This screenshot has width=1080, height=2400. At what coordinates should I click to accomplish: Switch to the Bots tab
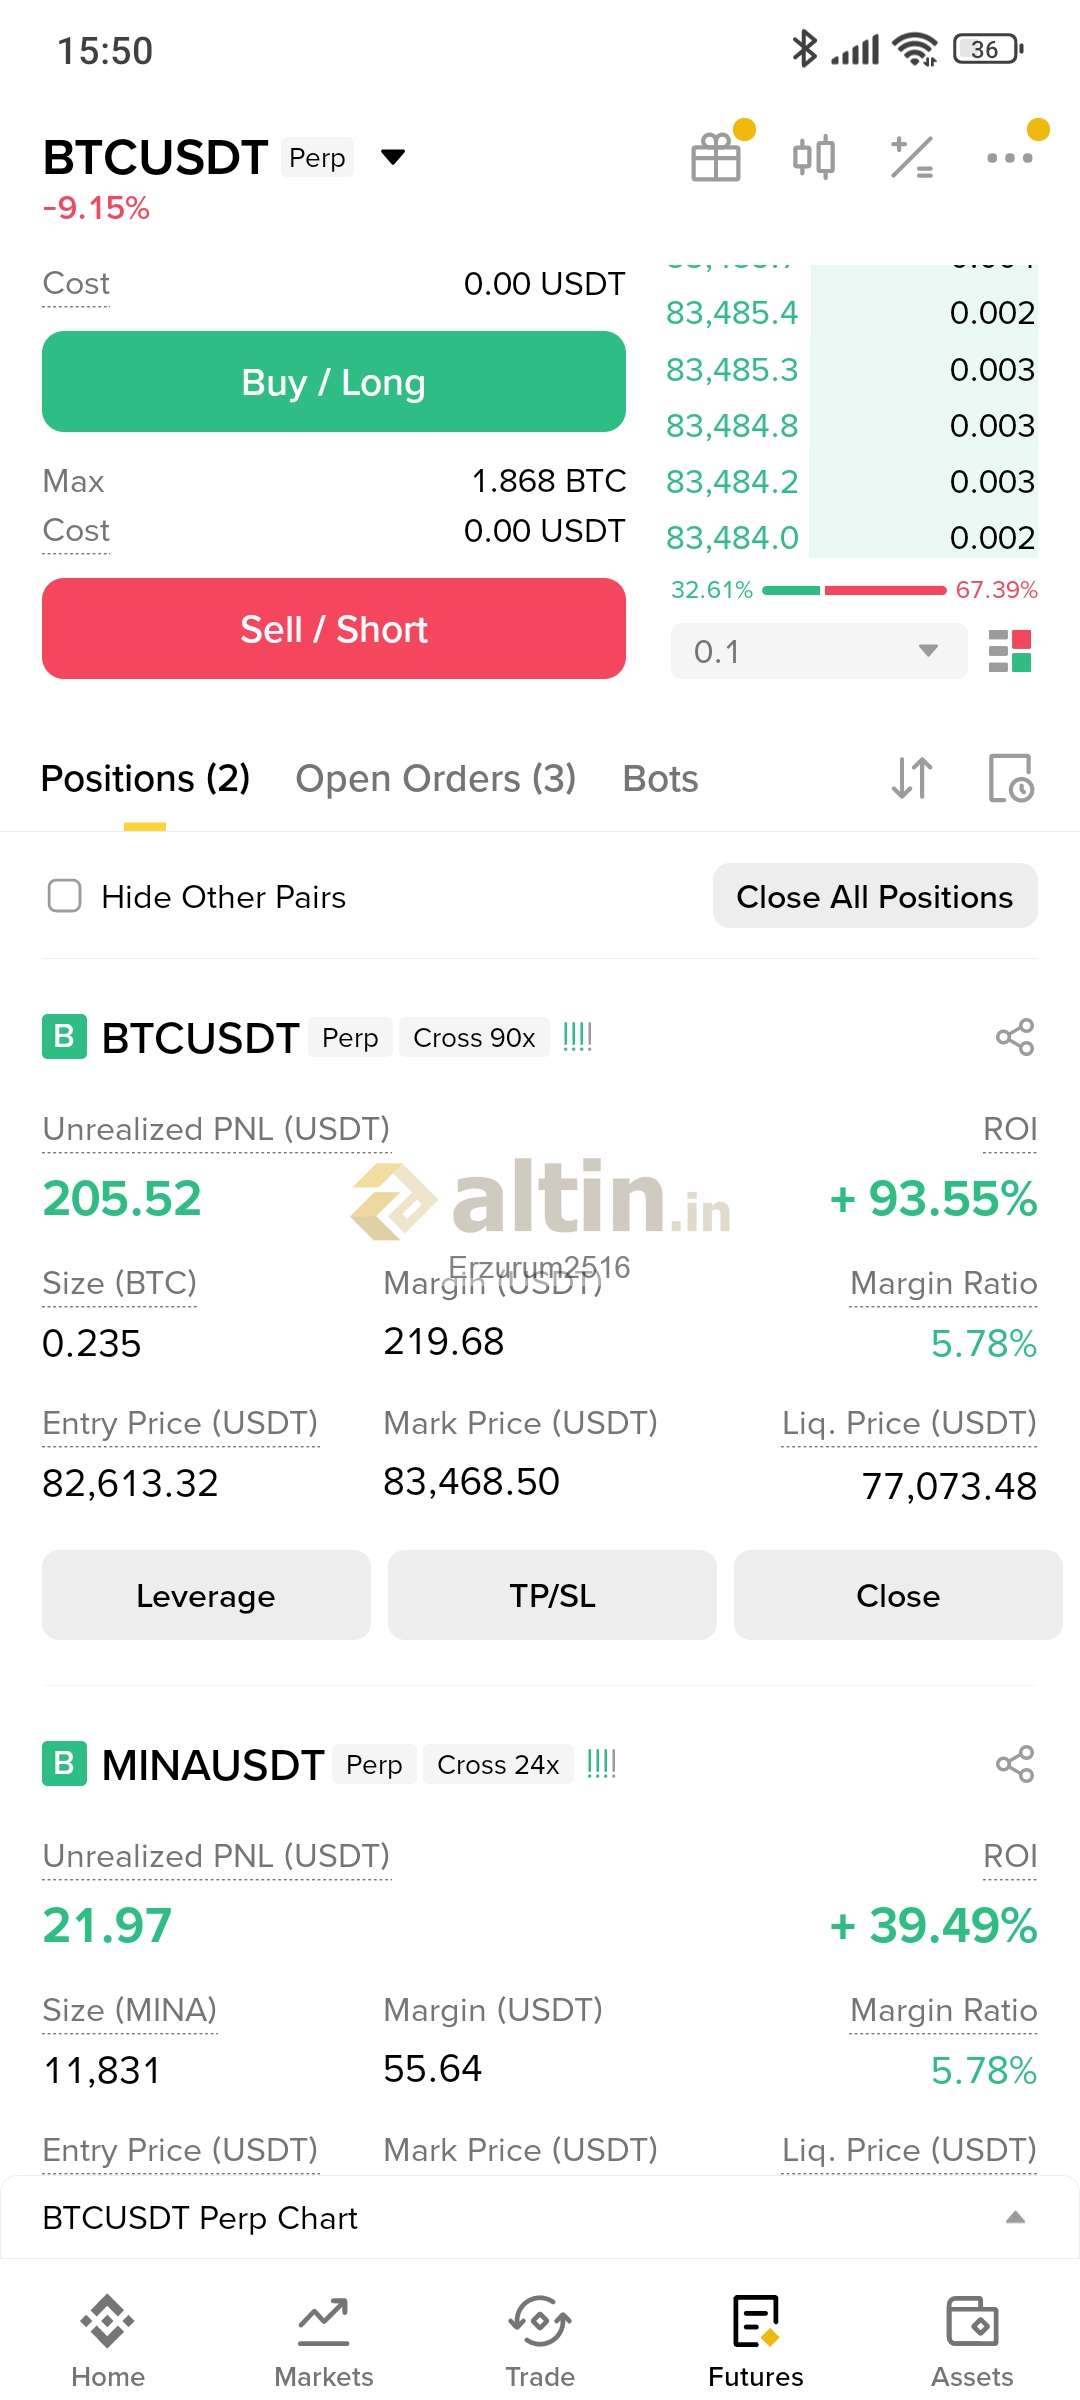click(x=660, y=778)
